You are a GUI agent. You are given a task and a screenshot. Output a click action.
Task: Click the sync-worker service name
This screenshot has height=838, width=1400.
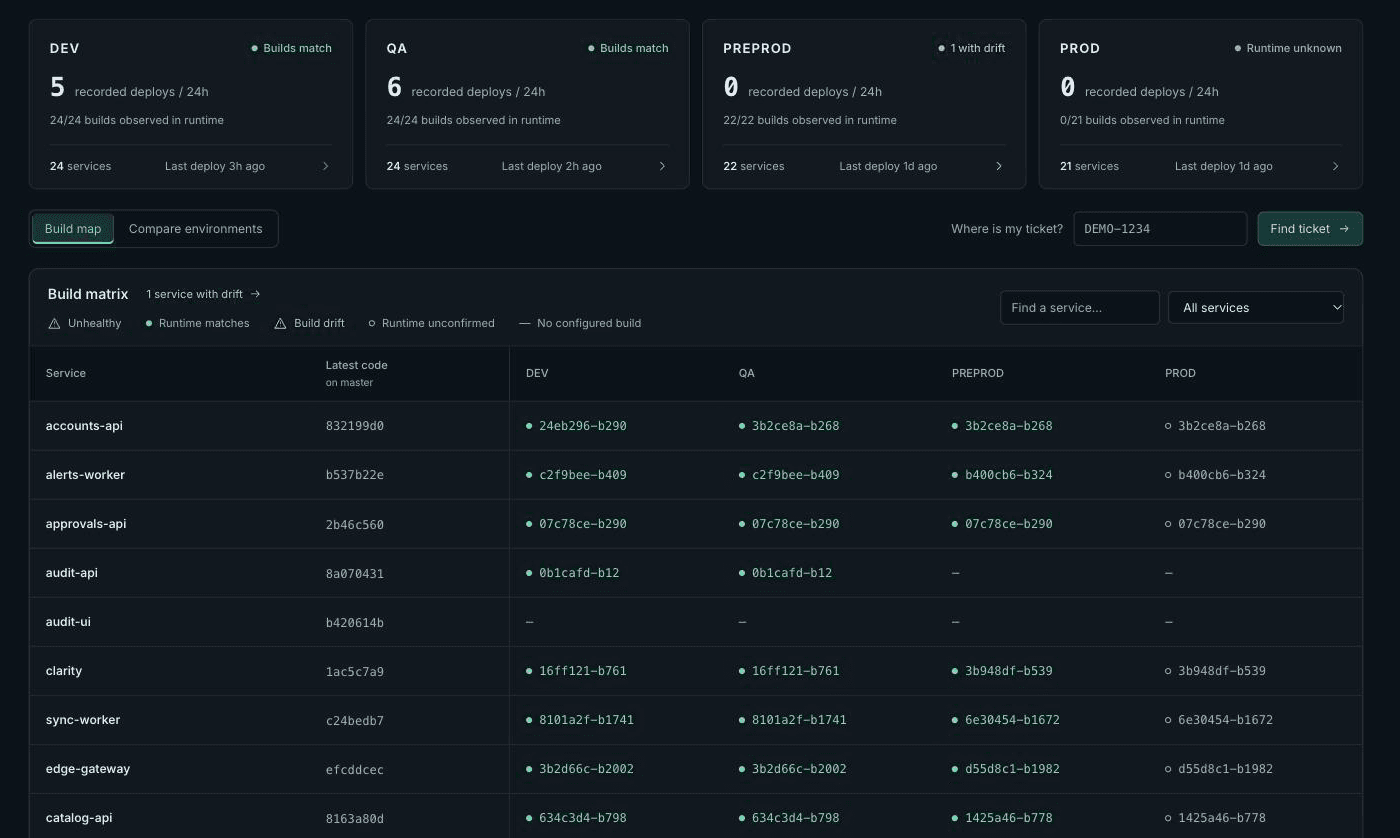[83, 720]
